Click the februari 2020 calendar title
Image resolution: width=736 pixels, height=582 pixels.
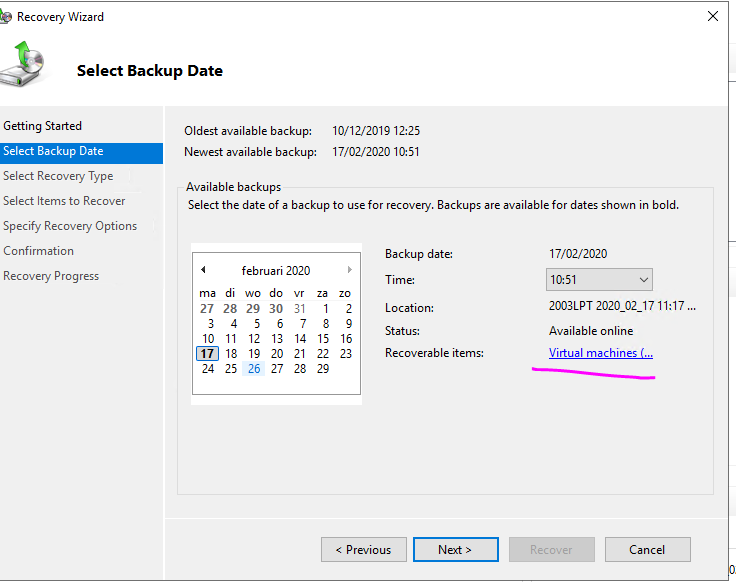tap(276, 271)
